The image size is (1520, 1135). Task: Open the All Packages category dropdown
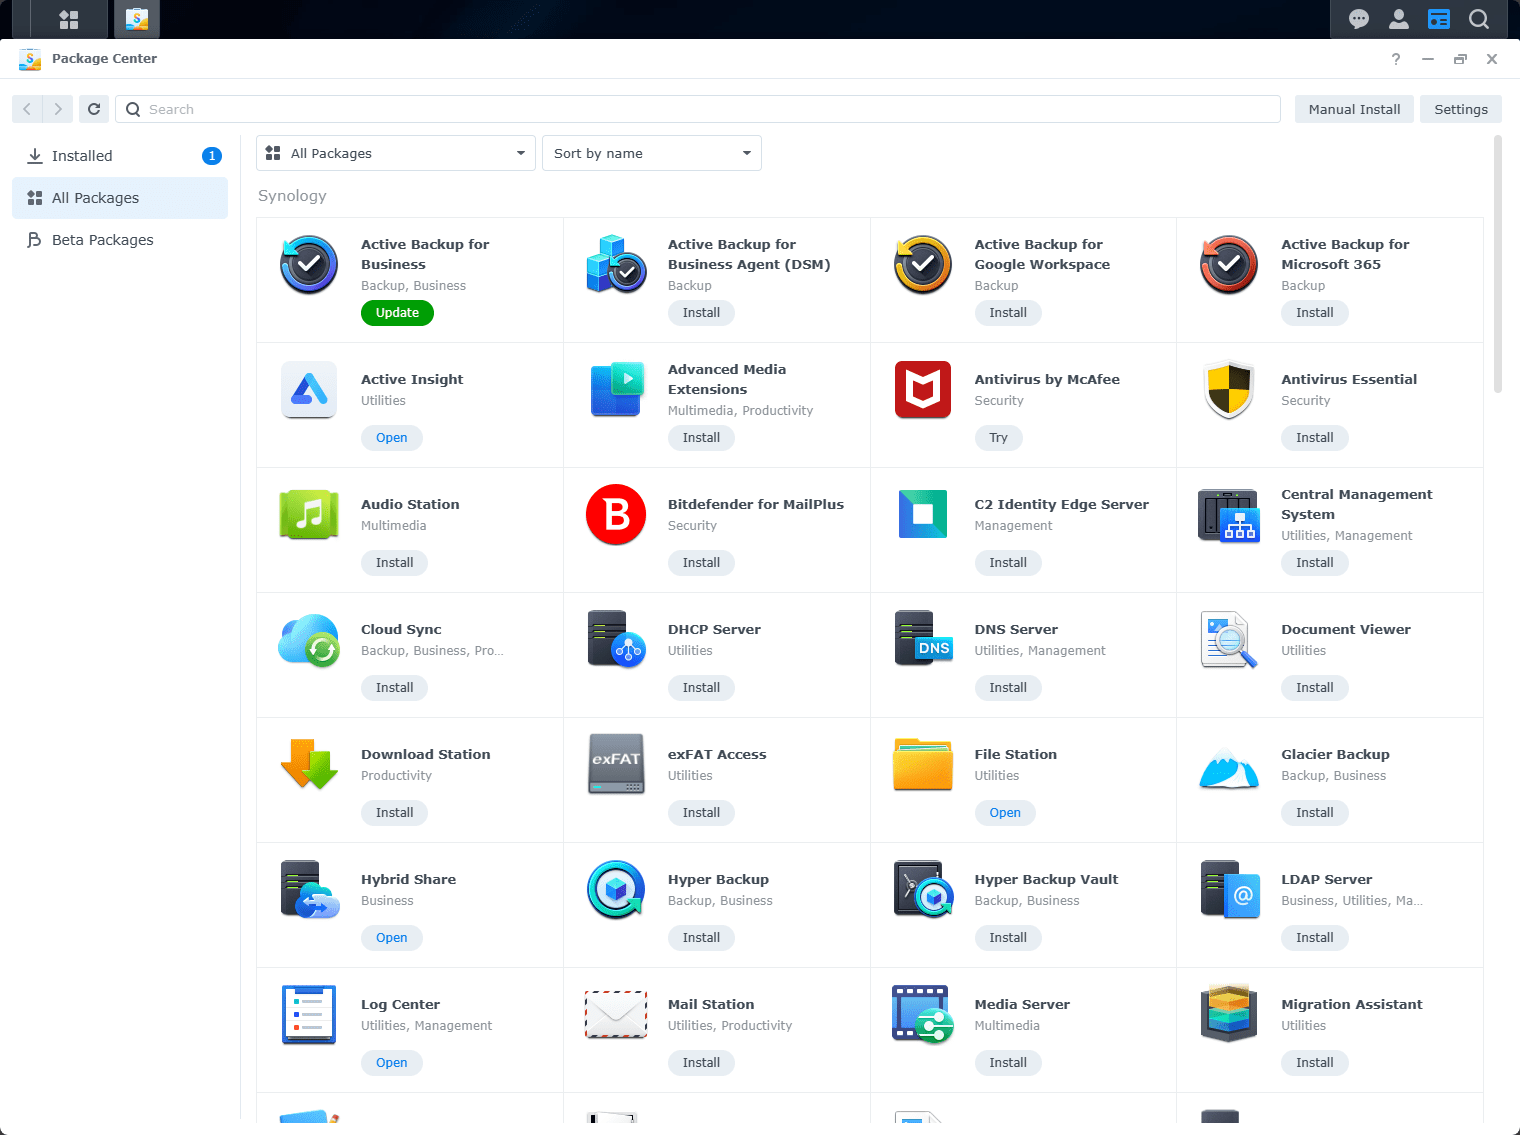[x=396, y=153]
